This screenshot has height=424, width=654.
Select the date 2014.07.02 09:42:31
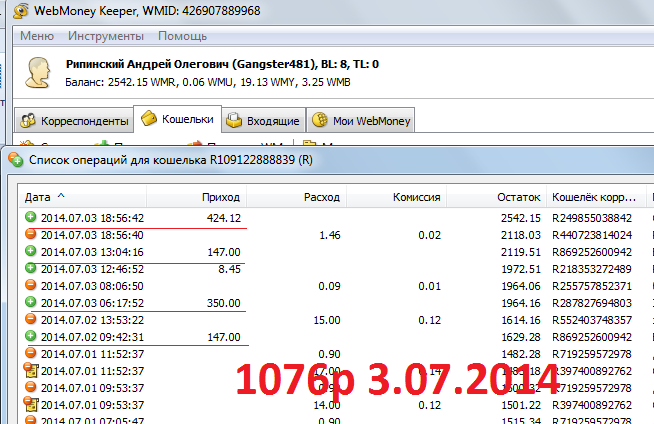(x=92, y=337)
